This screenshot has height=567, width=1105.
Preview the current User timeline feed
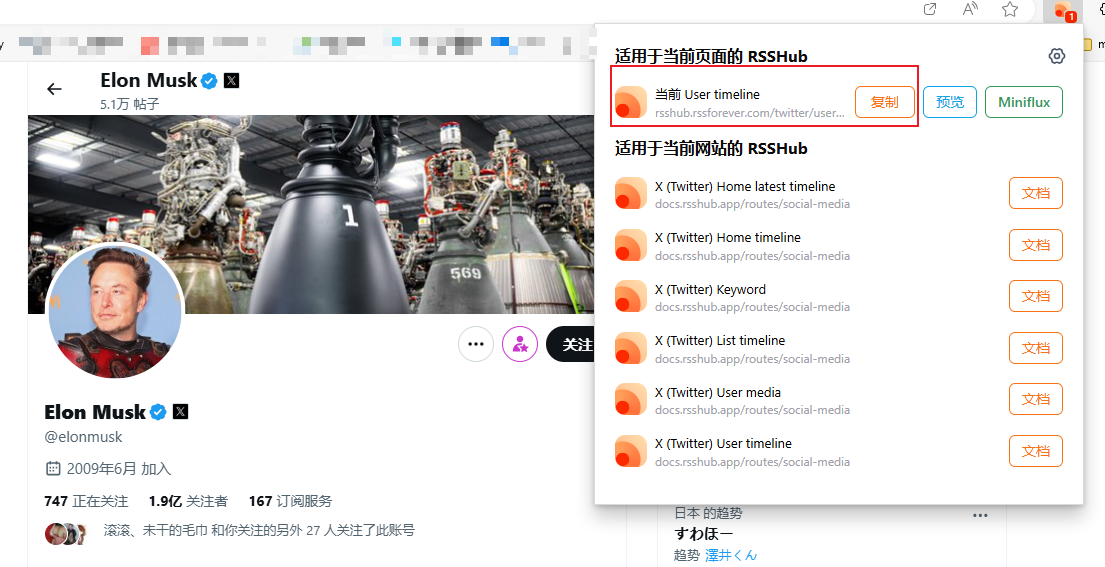tap(950, 102)
